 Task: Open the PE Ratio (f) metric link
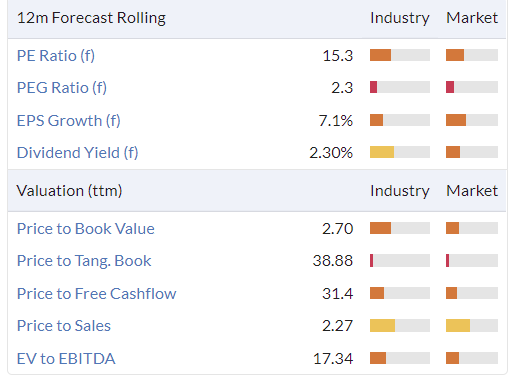(x=56, y=56)
